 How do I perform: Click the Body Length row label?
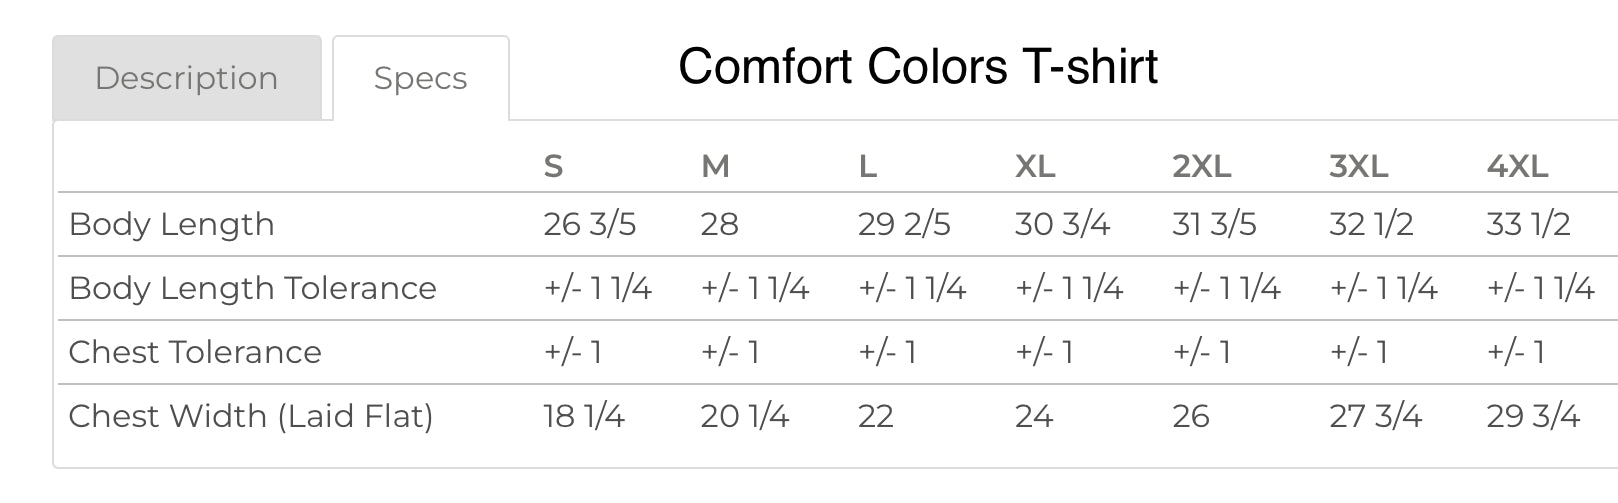tap(171, 224)
